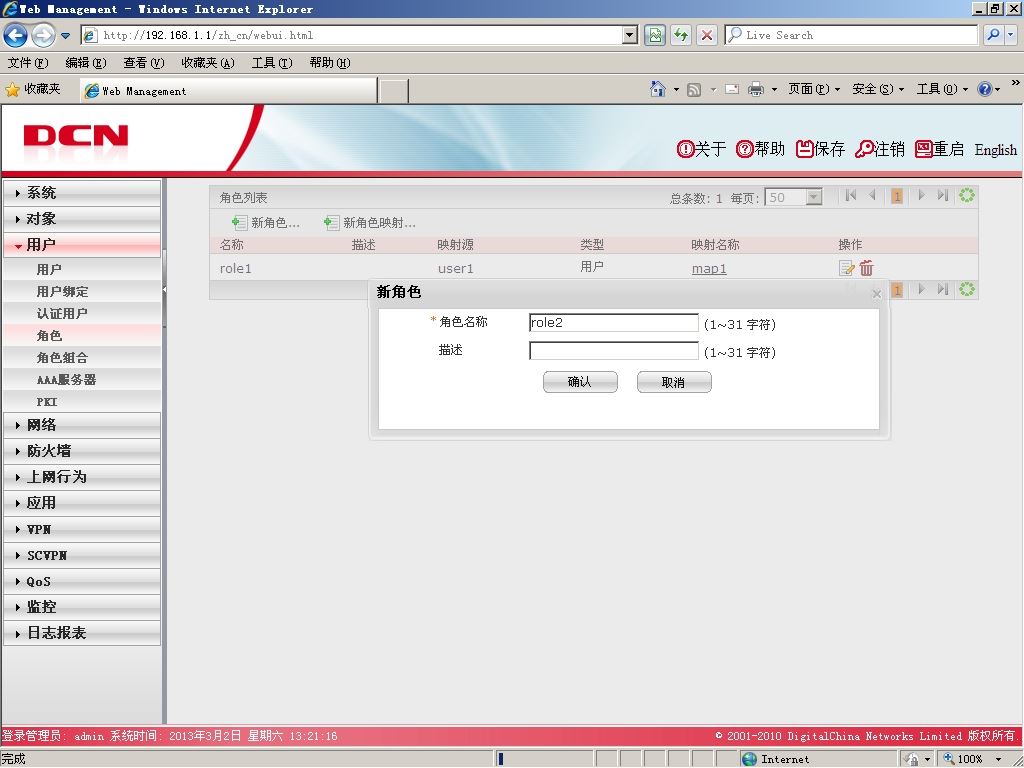The image size is (1024, 768).
Task: Open the map1 mapping link
Action: (x=709, y=268)
